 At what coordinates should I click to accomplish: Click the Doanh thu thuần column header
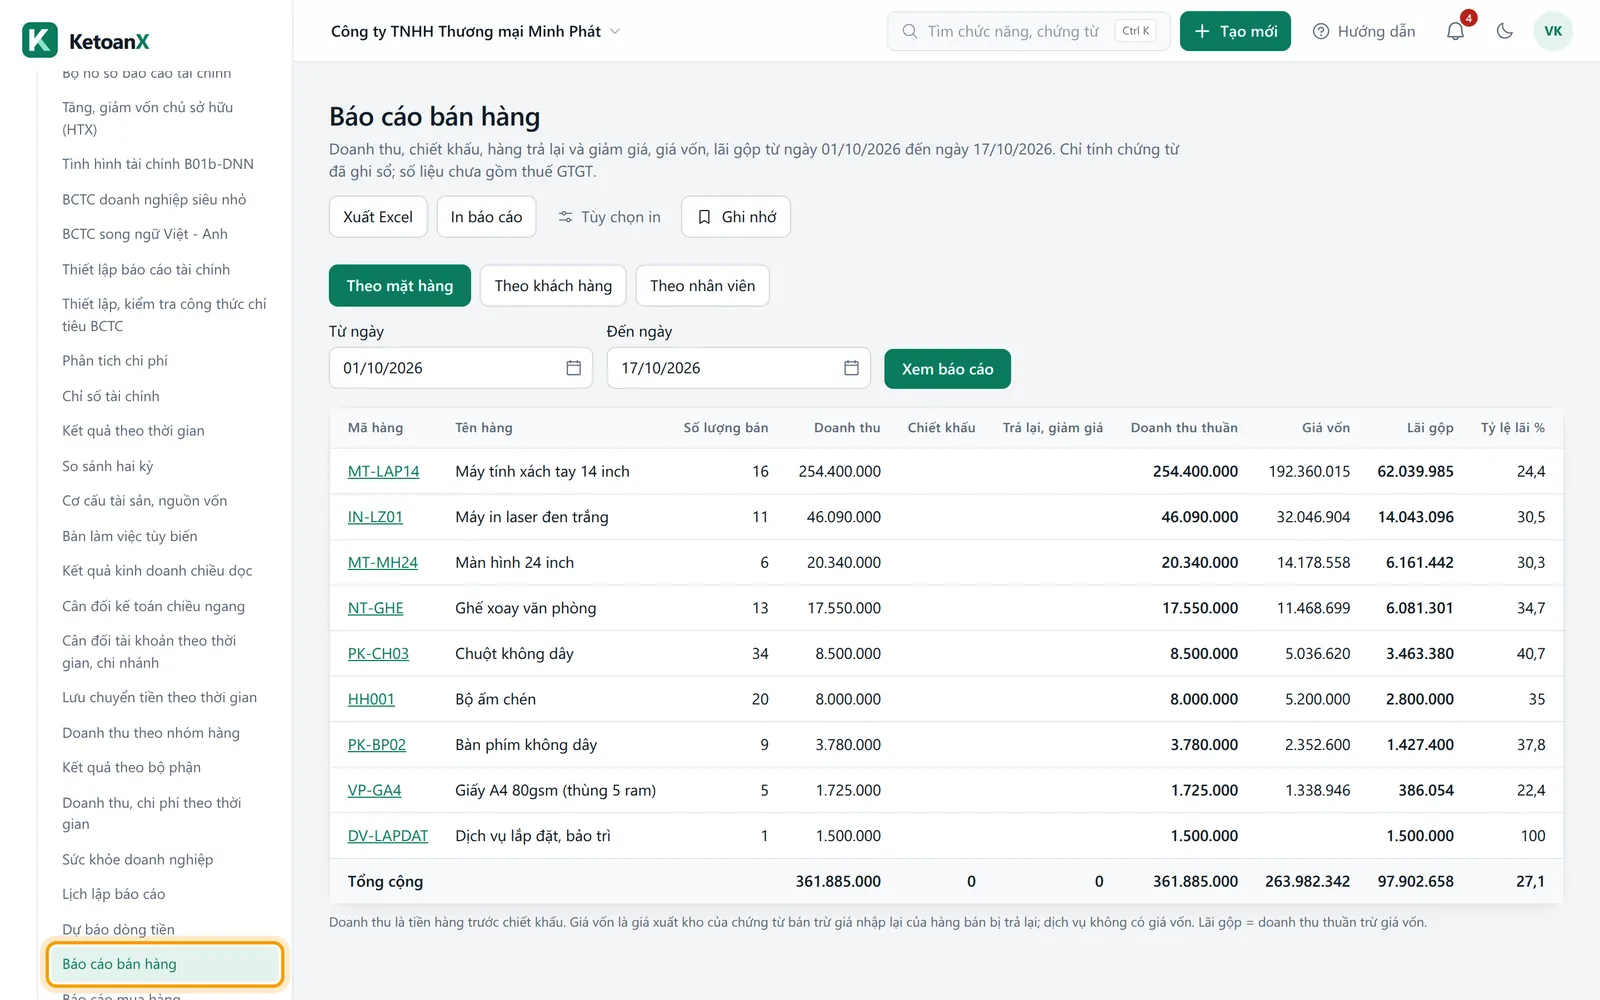tap(1184, 428)
